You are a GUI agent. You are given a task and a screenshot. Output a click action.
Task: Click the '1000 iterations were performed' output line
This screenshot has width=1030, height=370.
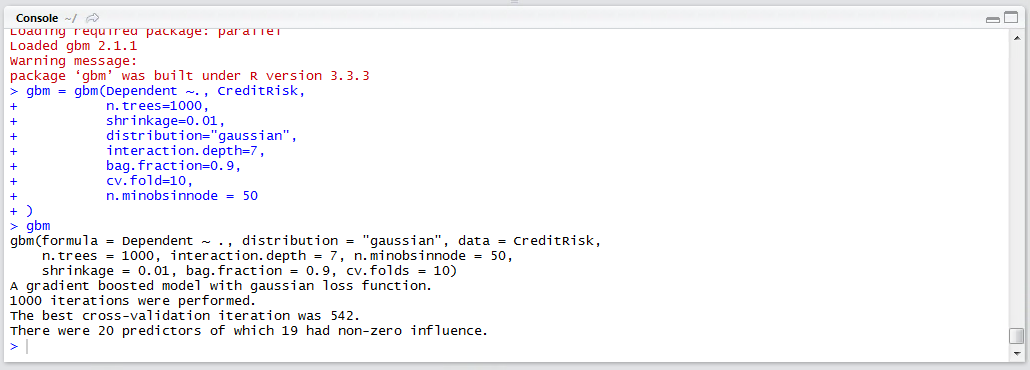pyautogui.click(x=133, y=301)
